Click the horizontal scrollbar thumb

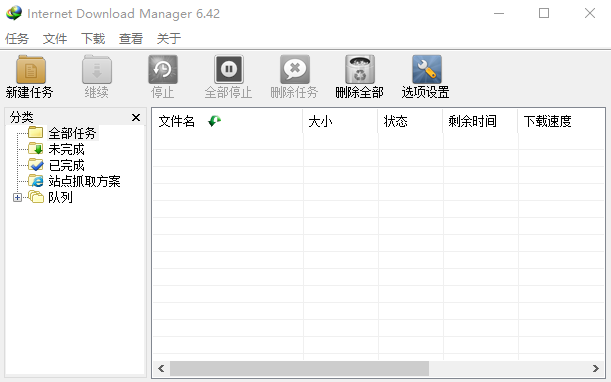[x=299, y=368]
